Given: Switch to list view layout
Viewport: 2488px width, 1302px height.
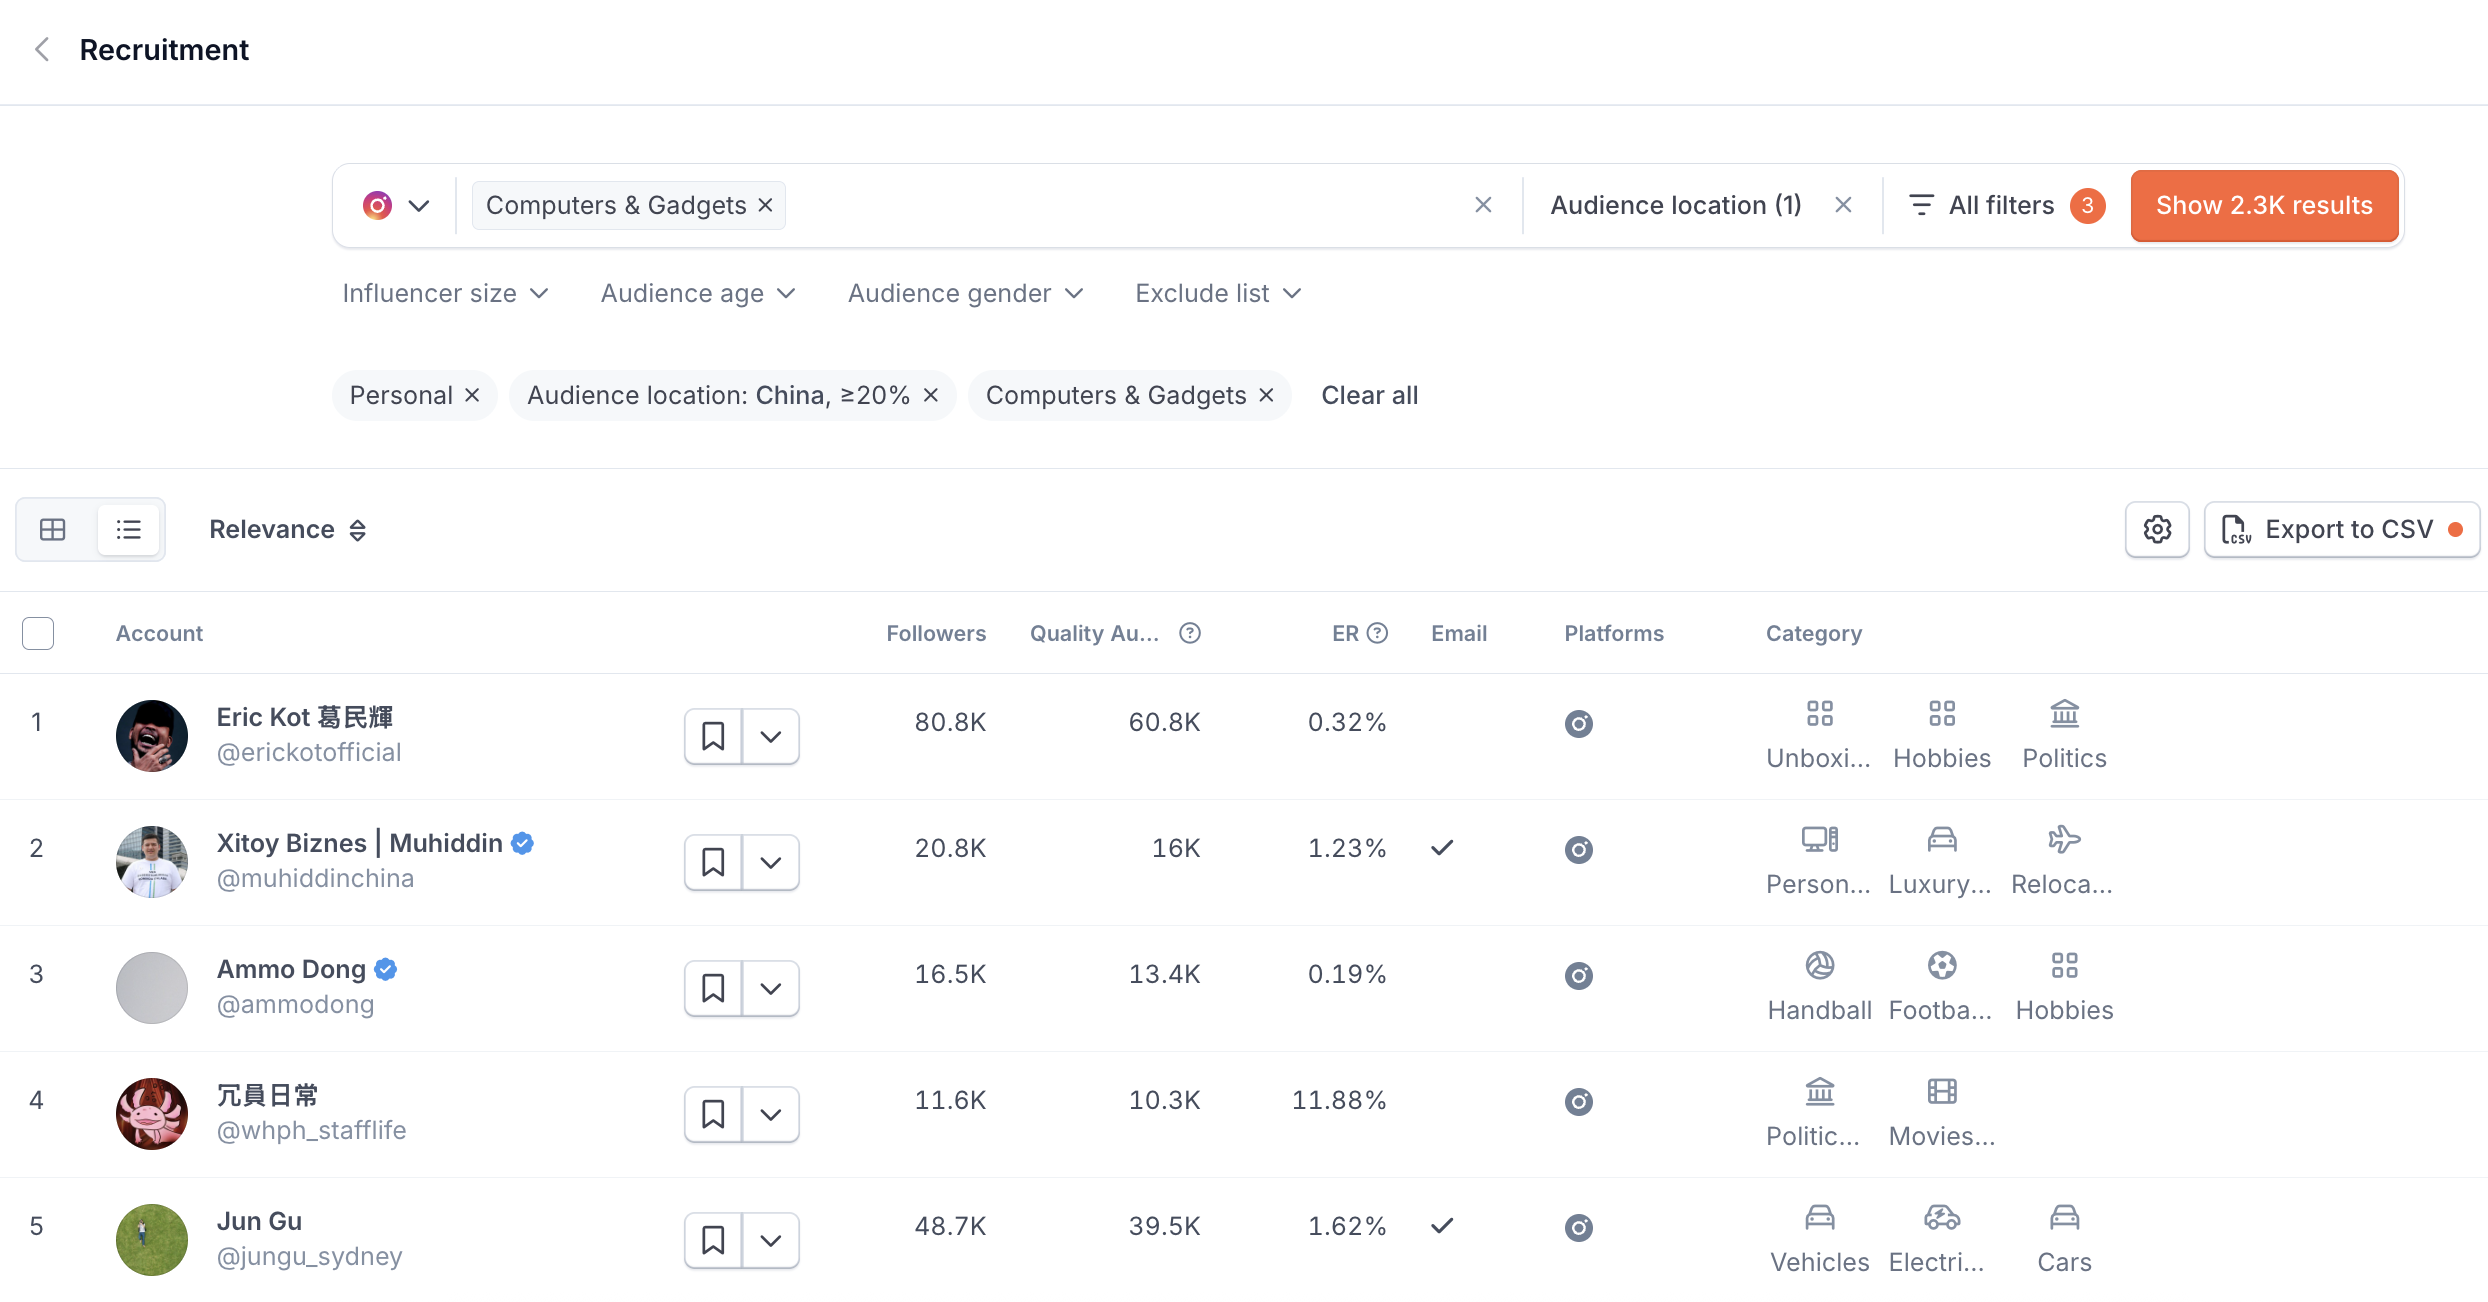Looking at the screenshot, I should [129, 530].
